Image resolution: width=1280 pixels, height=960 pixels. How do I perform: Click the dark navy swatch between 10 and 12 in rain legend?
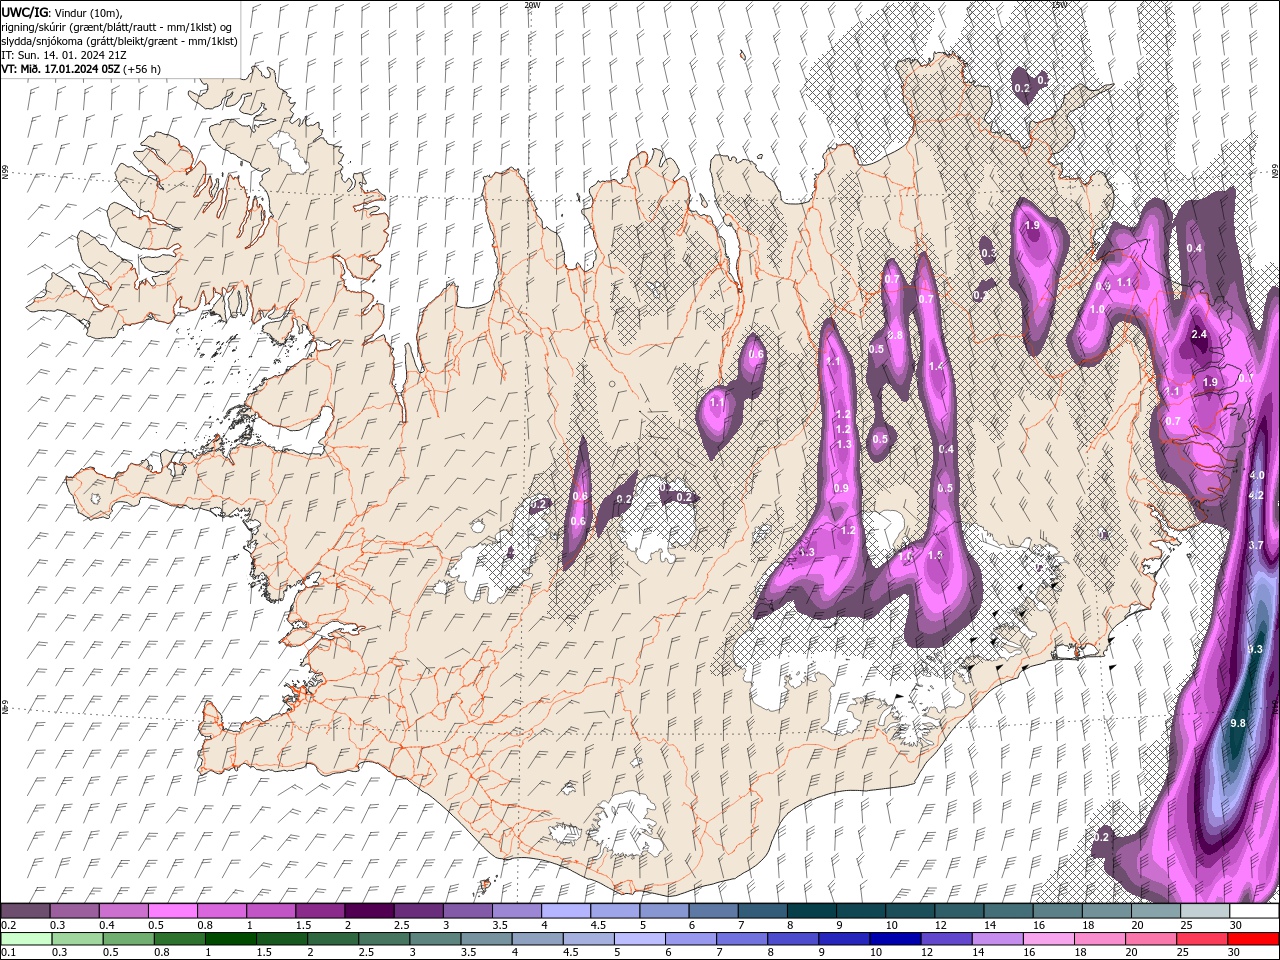point(895,939)
